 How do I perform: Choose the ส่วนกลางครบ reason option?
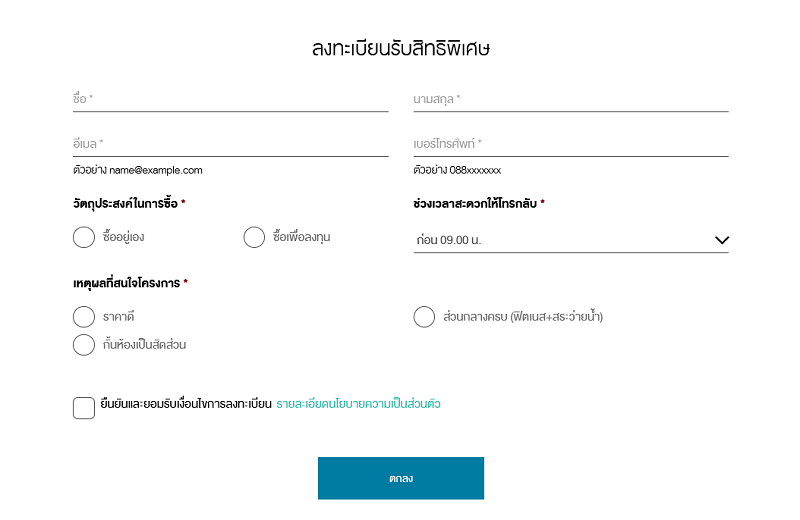point(424,317)
